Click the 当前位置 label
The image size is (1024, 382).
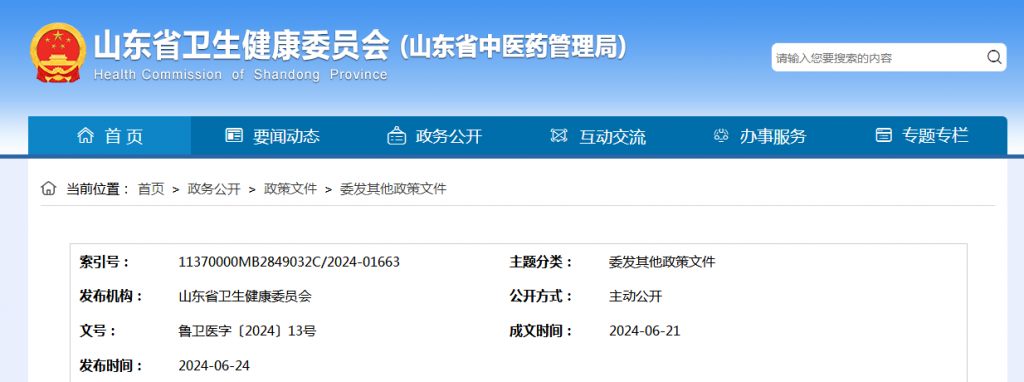(x=98, y=189)
